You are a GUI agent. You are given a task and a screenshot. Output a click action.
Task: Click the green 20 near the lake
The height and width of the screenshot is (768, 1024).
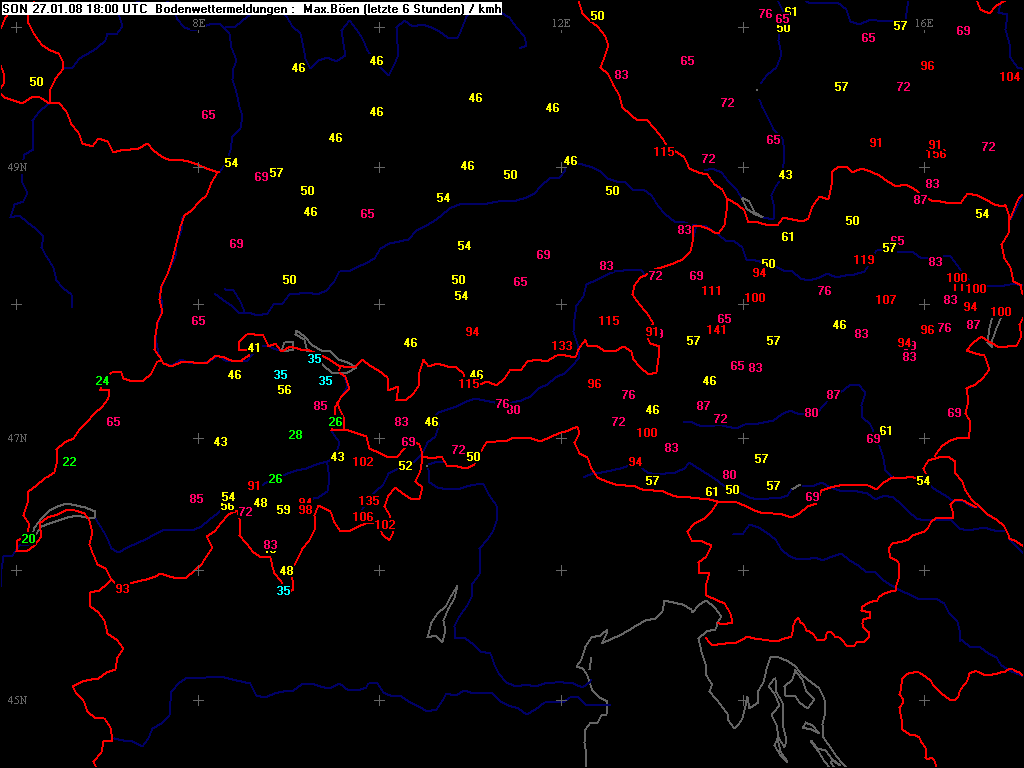pos(29,539)
